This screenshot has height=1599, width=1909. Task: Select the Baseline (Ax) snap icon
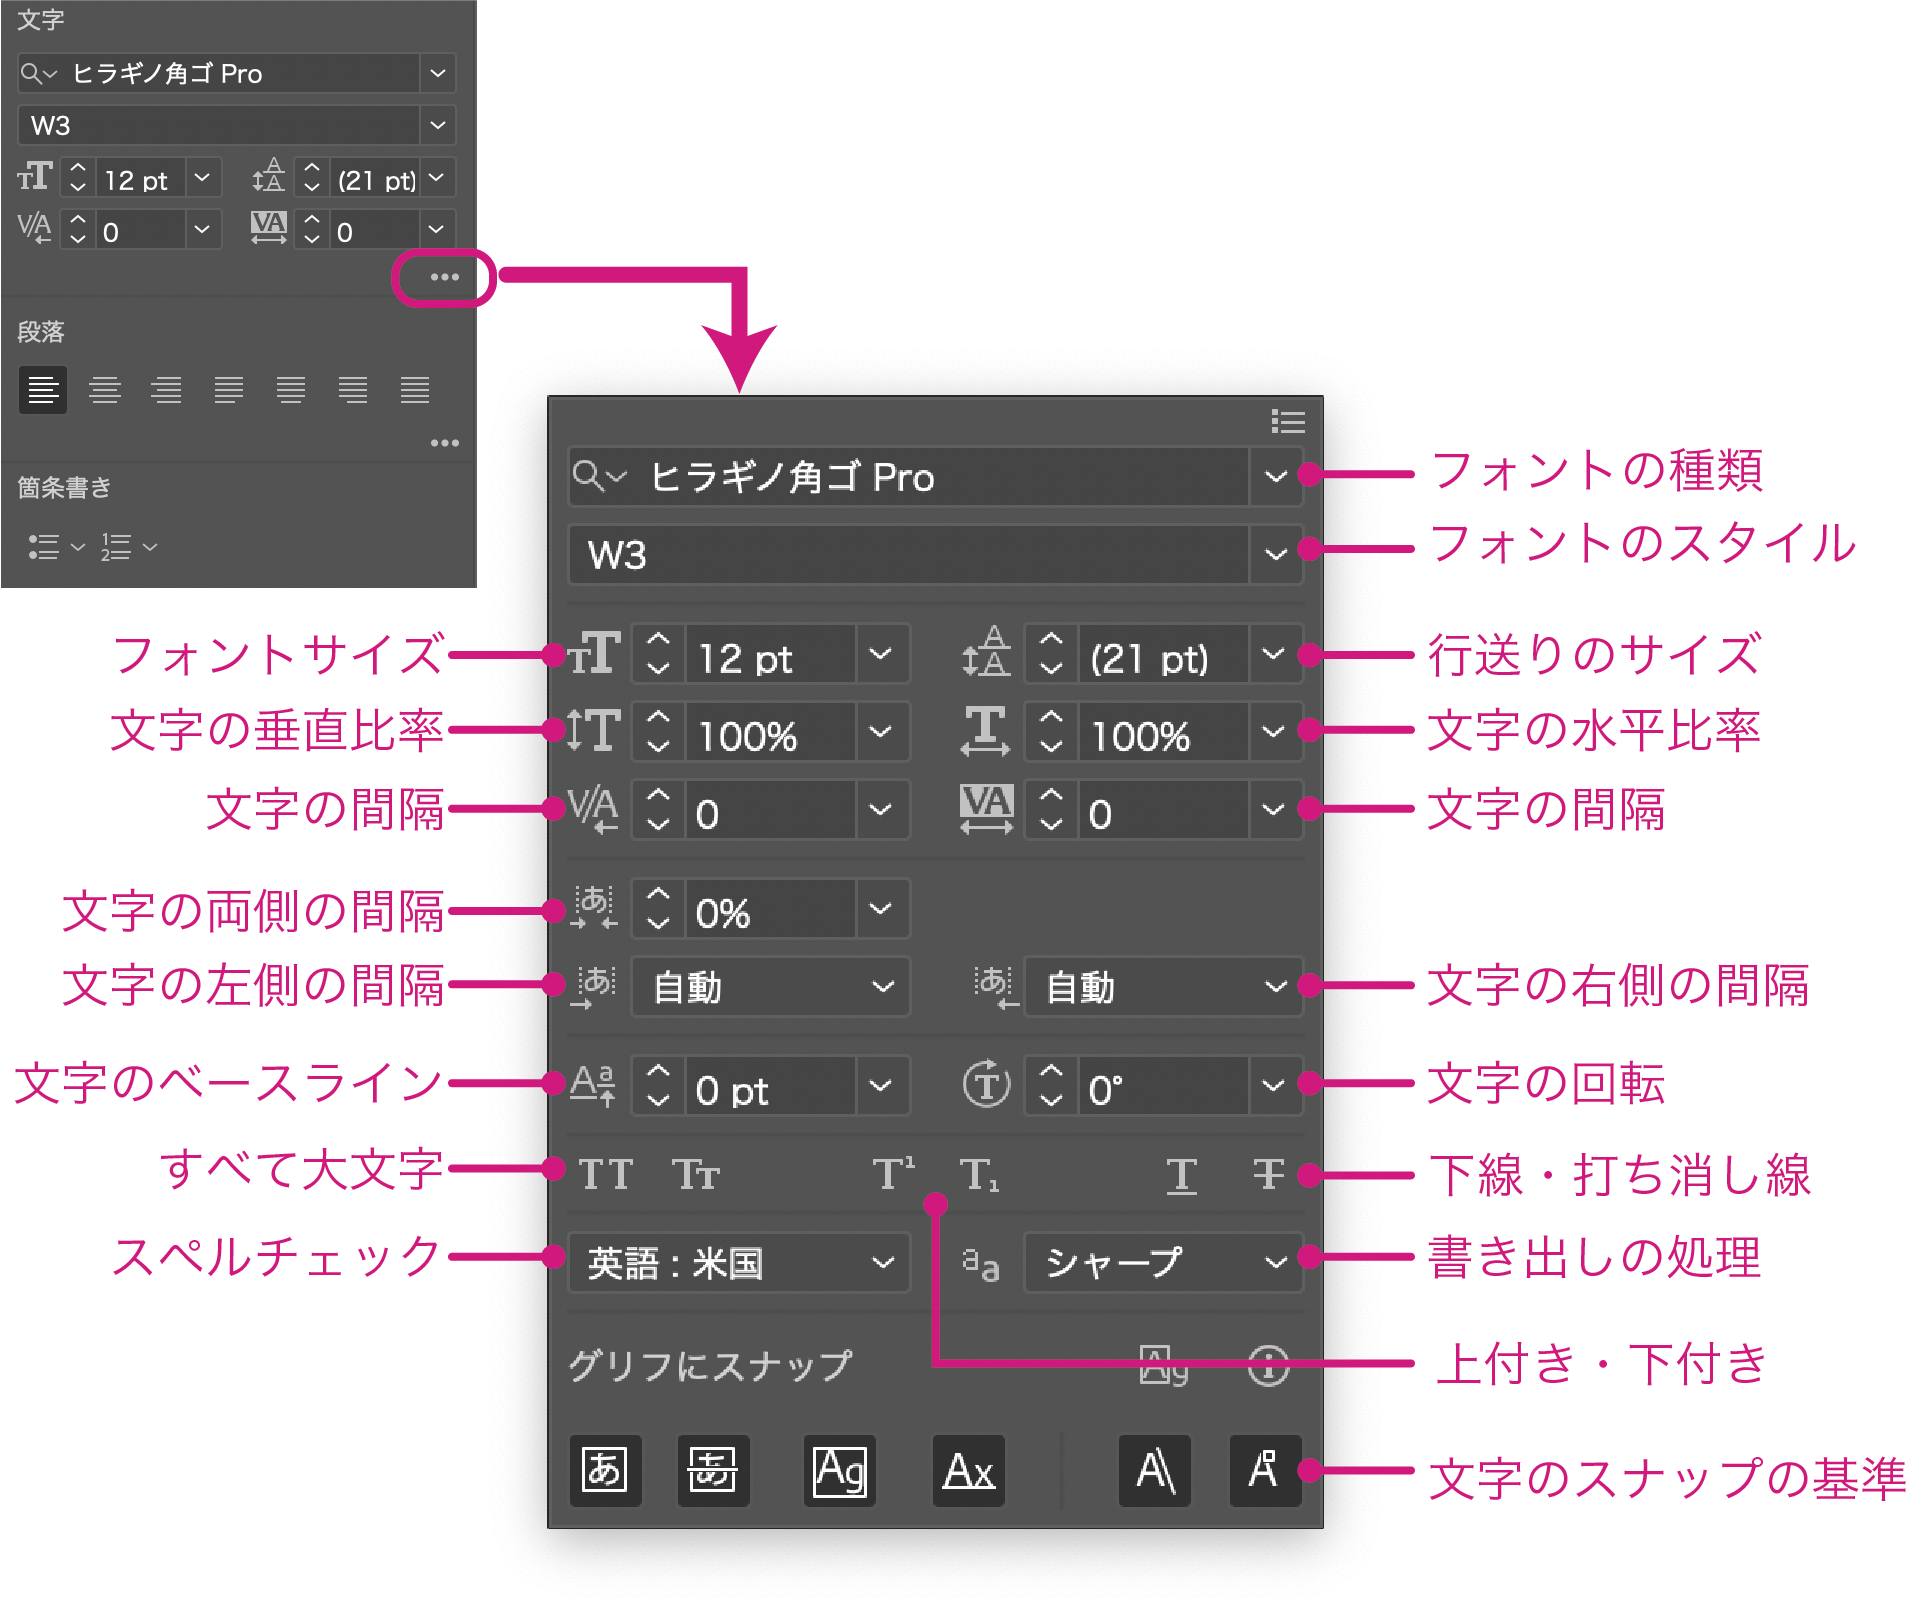click(968, 1470)
